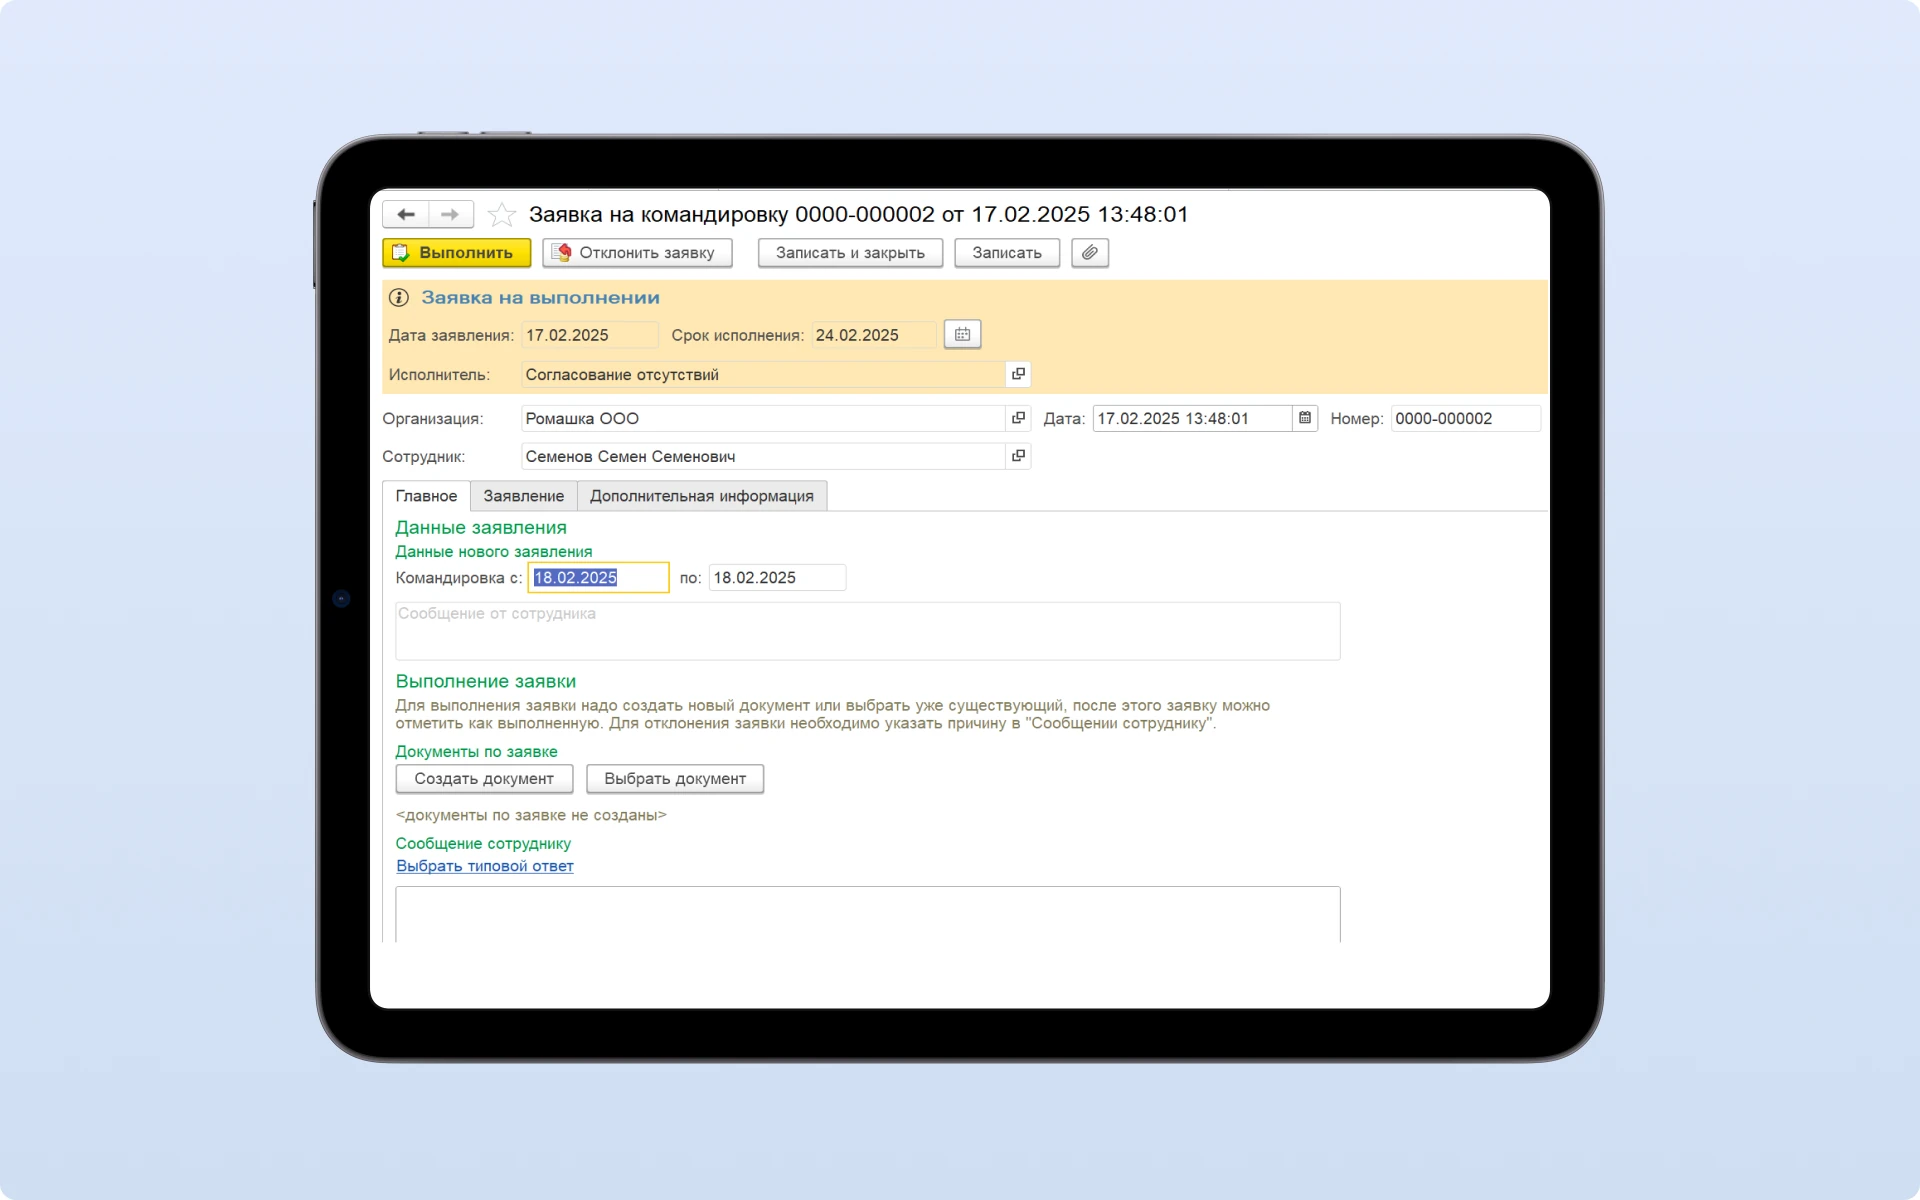Open the Дополнительная информация tab
Image resolution: width=1920 pixels, height=1200 pixels.
pos(701,496)
